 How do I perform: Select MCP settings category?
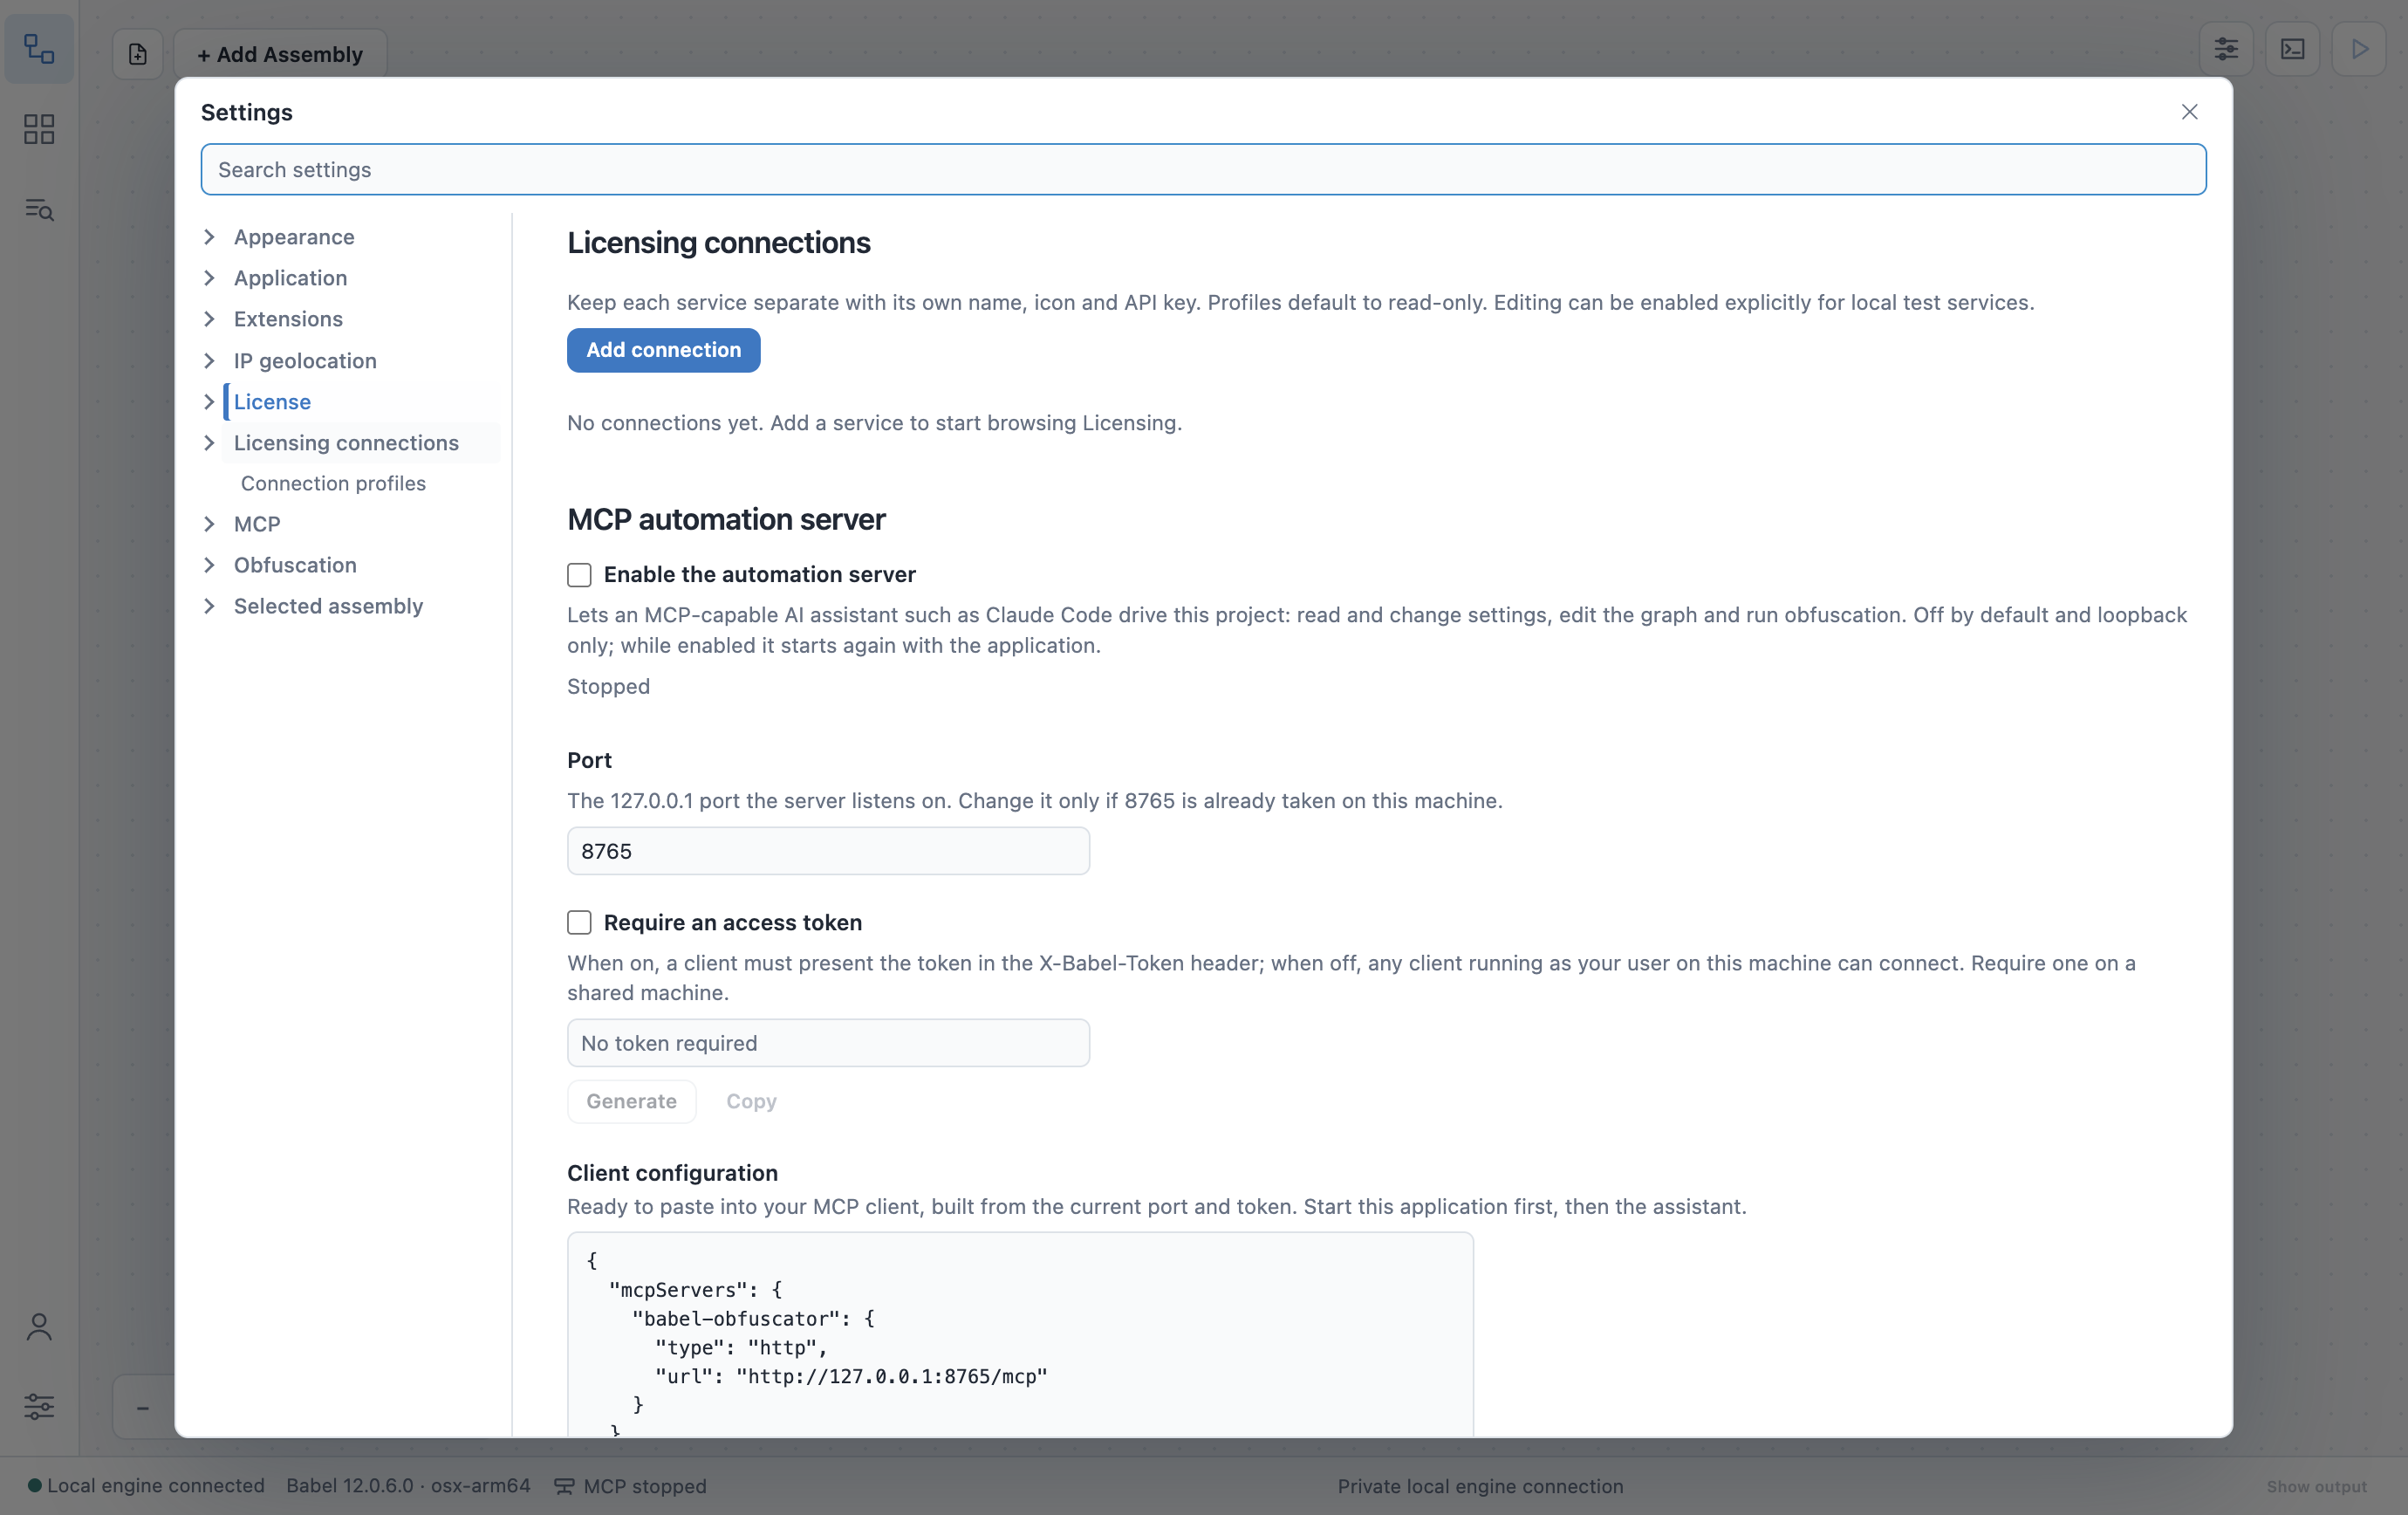click(257, 524)
